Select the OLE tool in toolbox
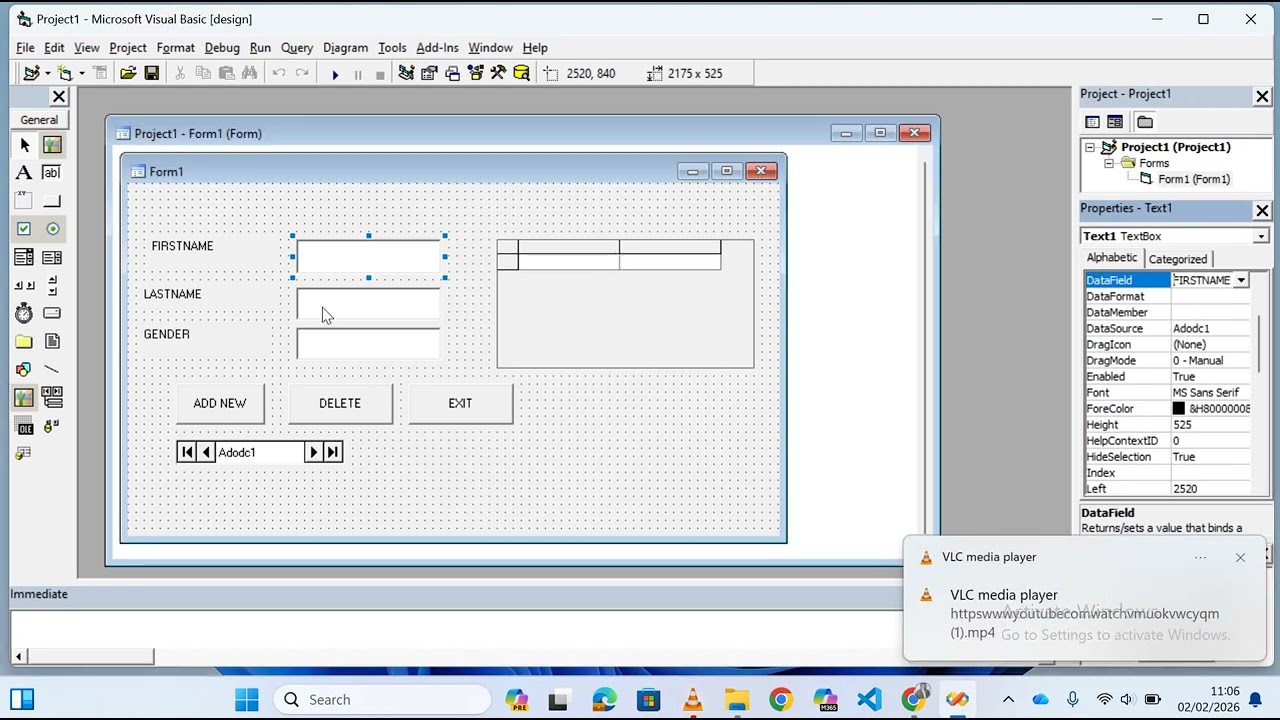Screen dimensions: 1280x720 click(24, 427)
